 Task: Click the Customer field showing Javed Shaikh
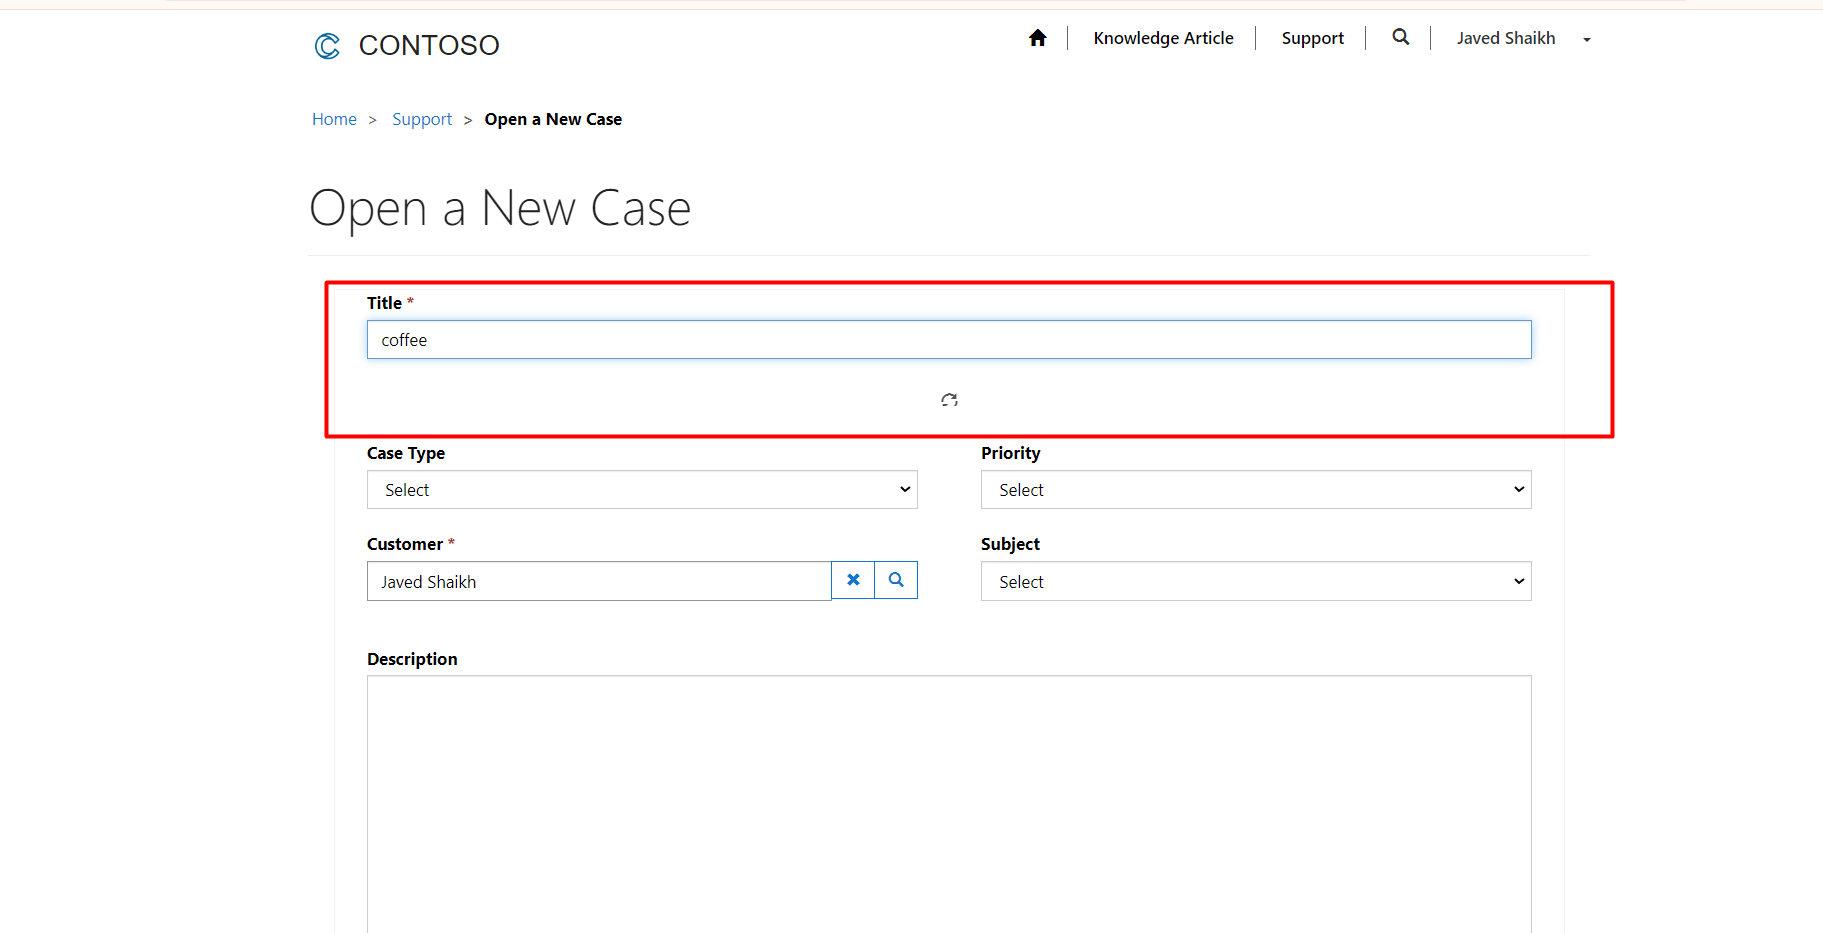pyautogui.click(x=599, y=582)
